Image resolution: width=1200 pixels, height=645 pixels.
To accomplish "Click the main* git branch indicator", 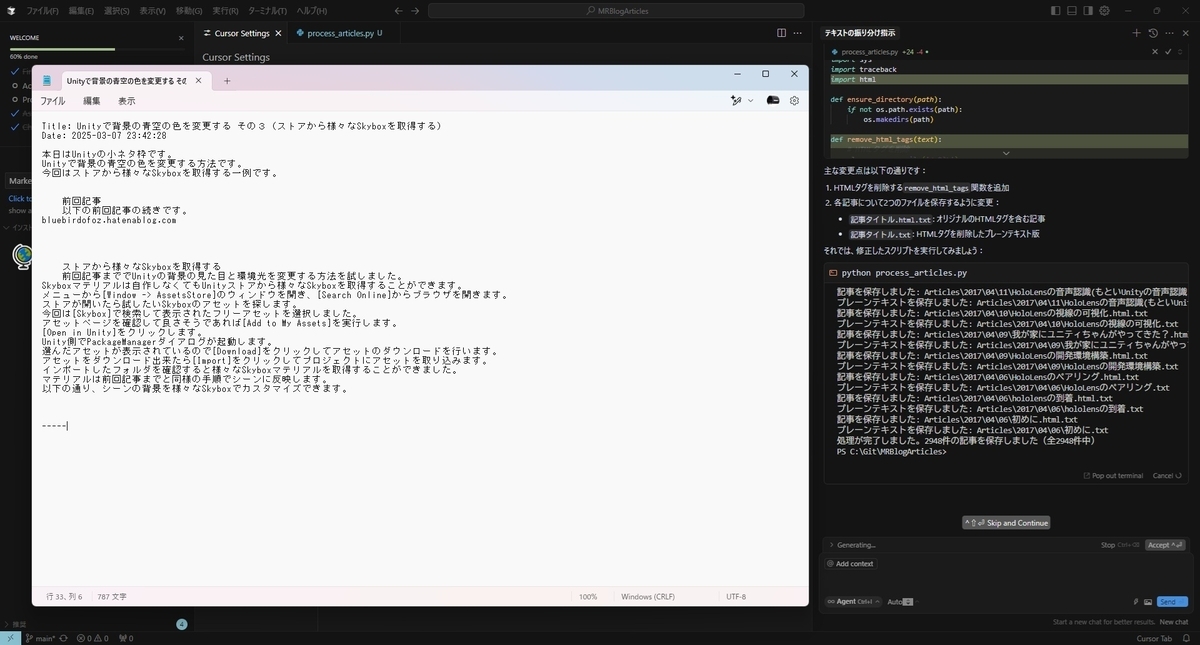I will (x=42, y=638).
